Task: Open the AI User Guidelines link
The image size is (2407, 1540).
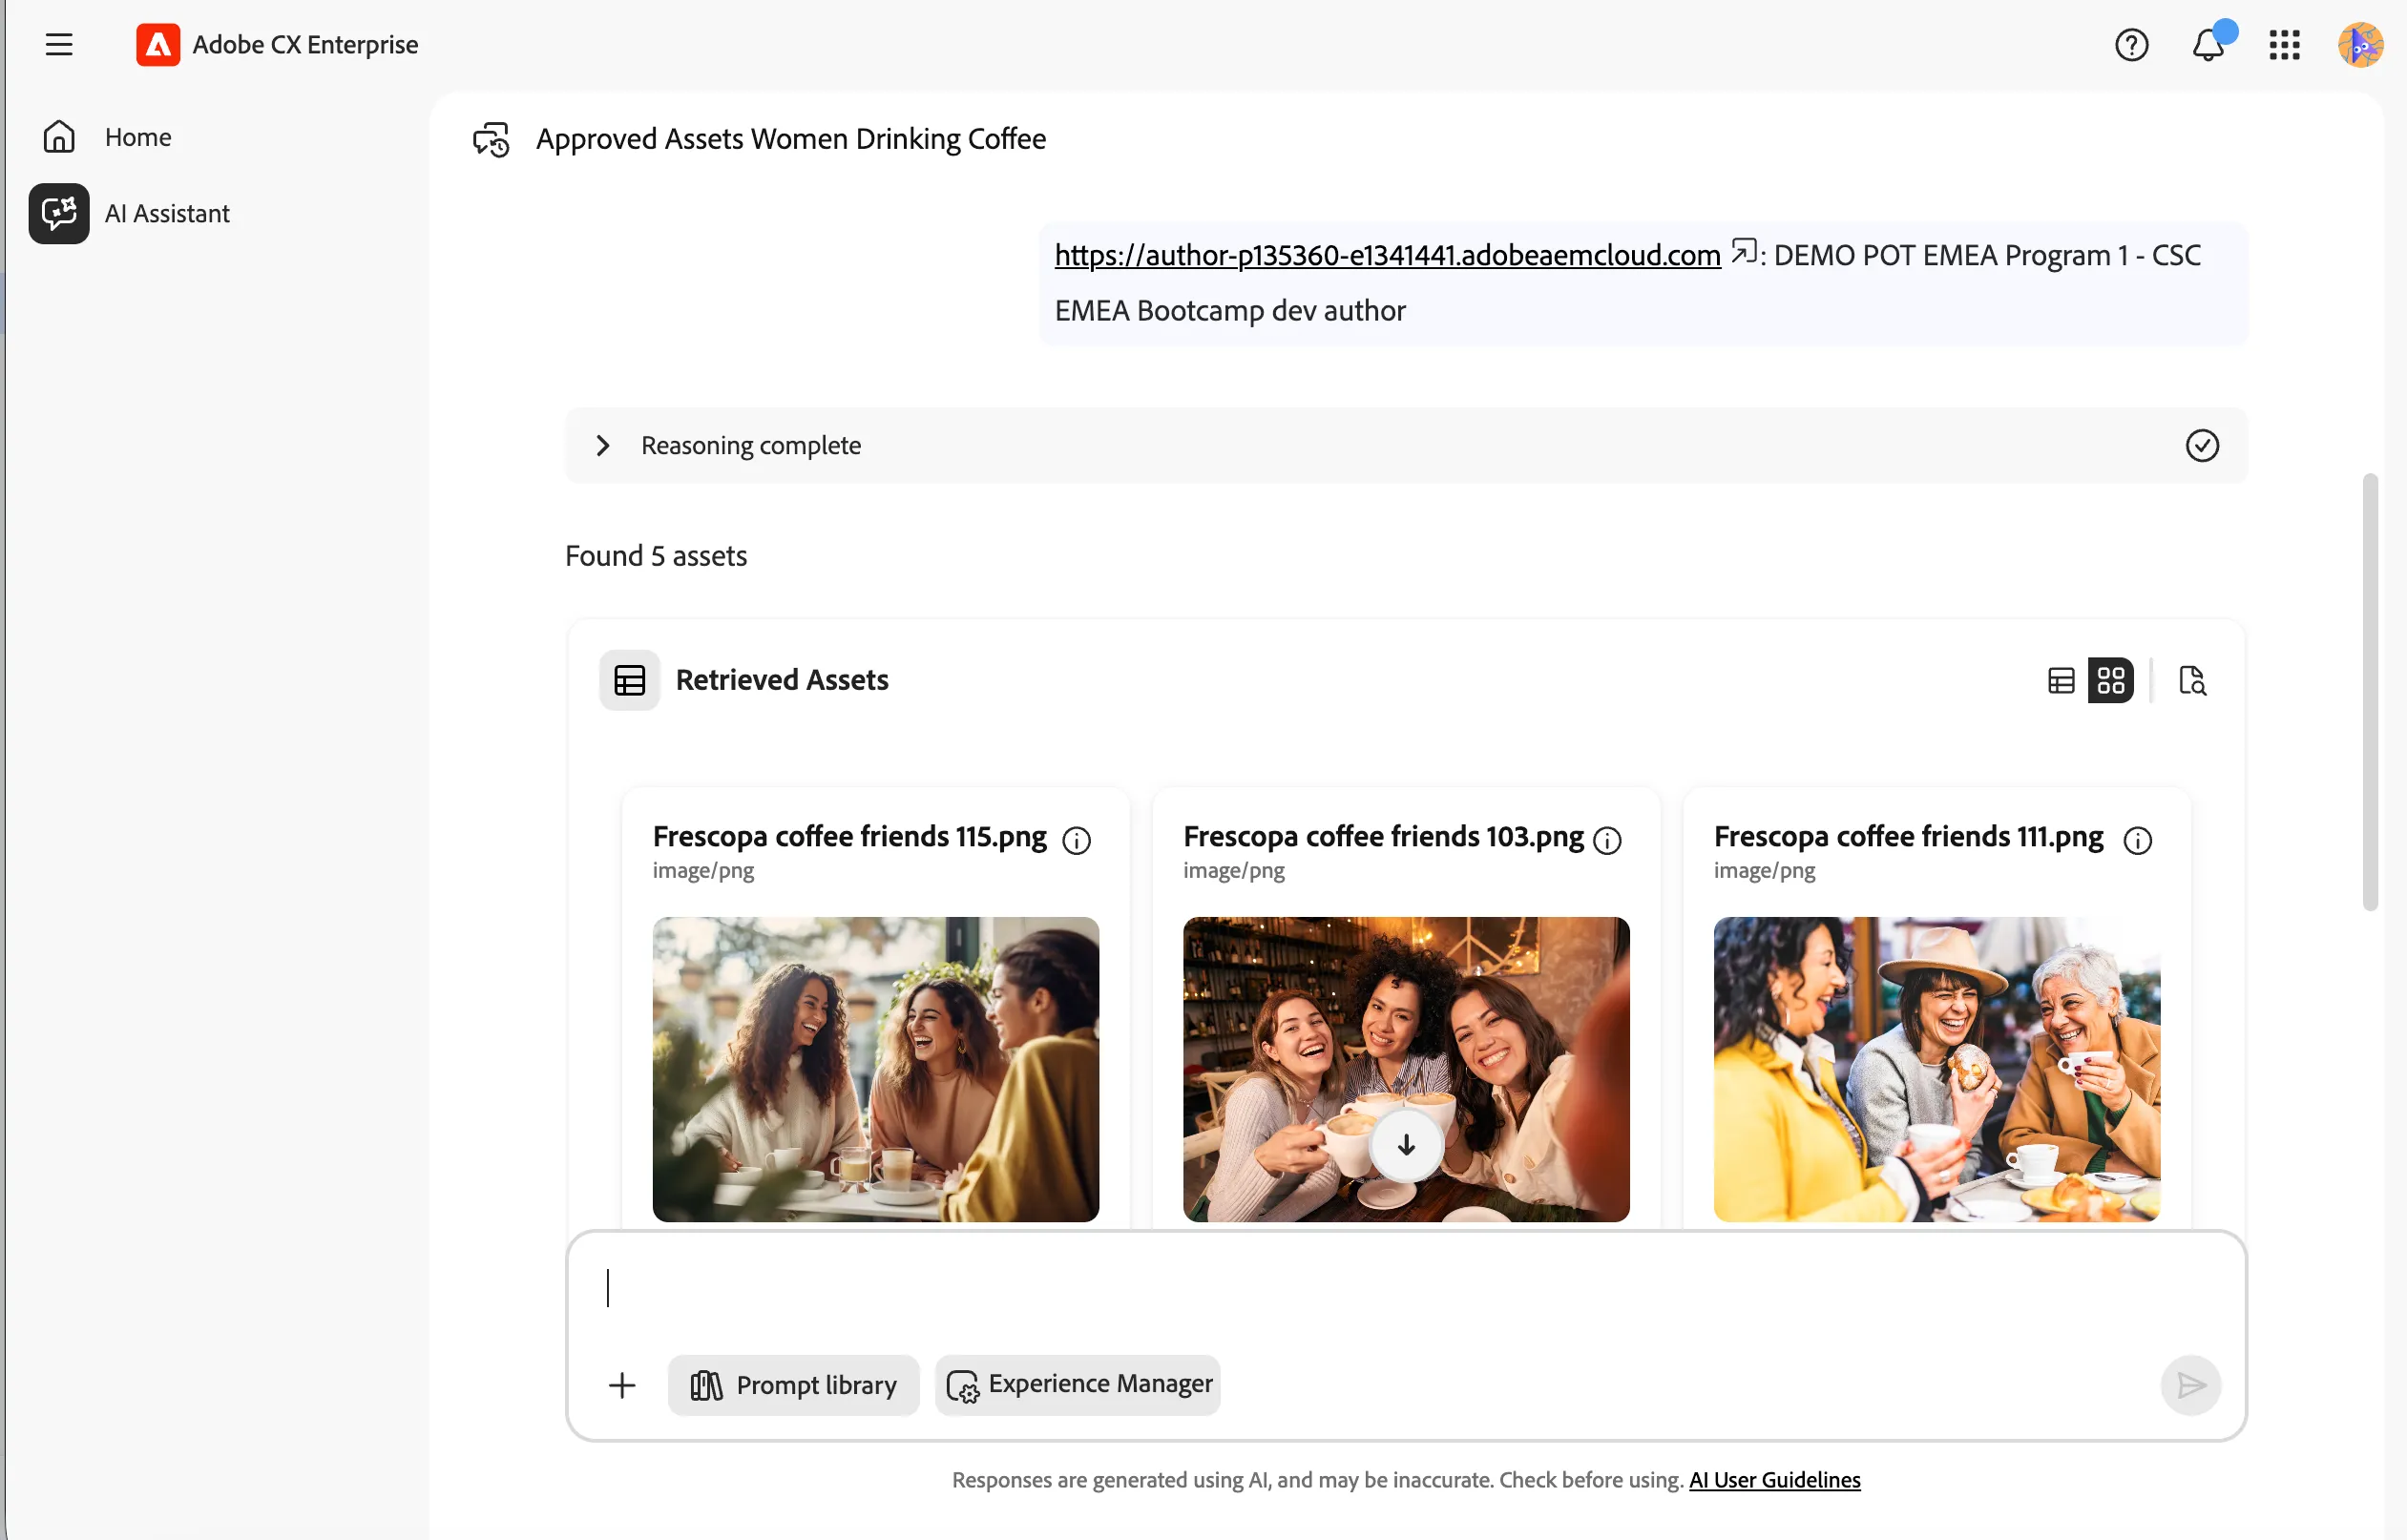Action: coord(1774,1480)
